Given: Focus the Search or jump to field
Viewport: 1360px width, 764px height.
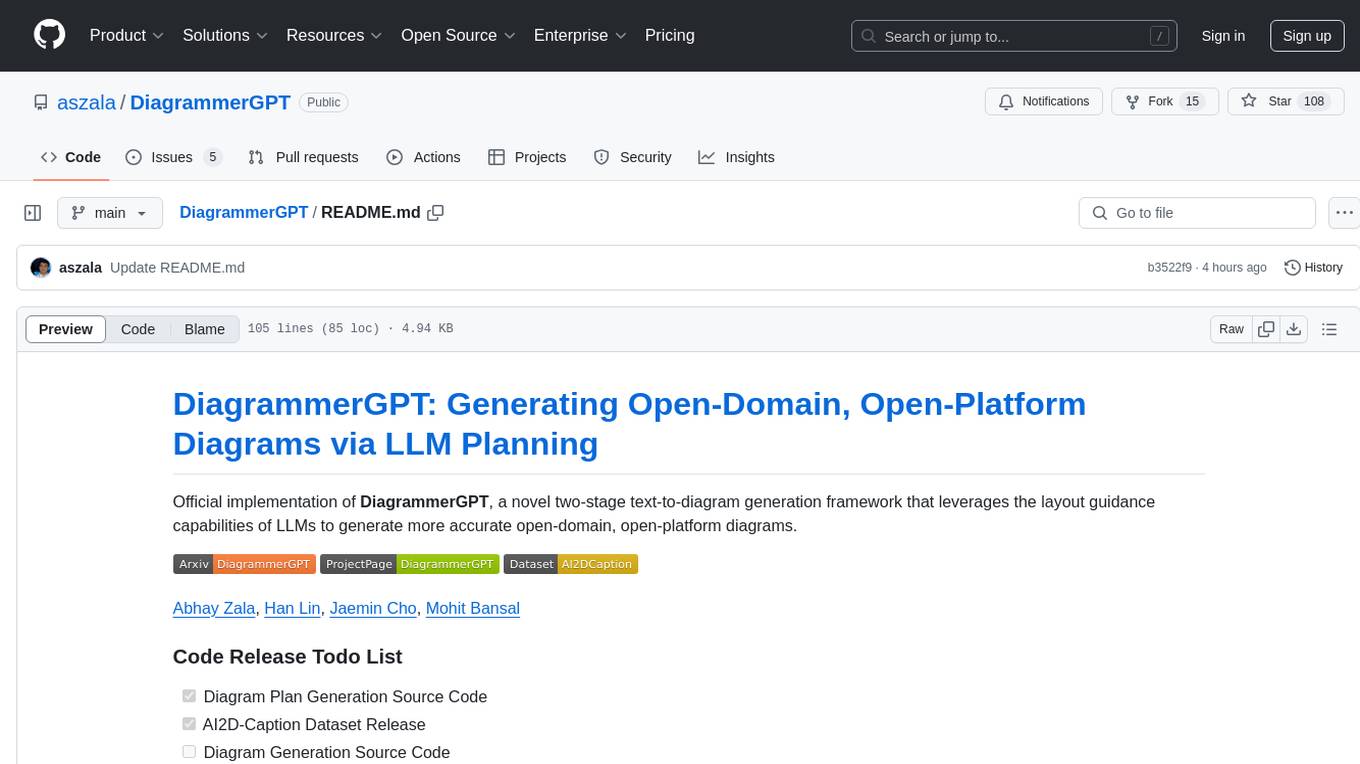Looking at the screenshot, I should tap(1015, 36).
